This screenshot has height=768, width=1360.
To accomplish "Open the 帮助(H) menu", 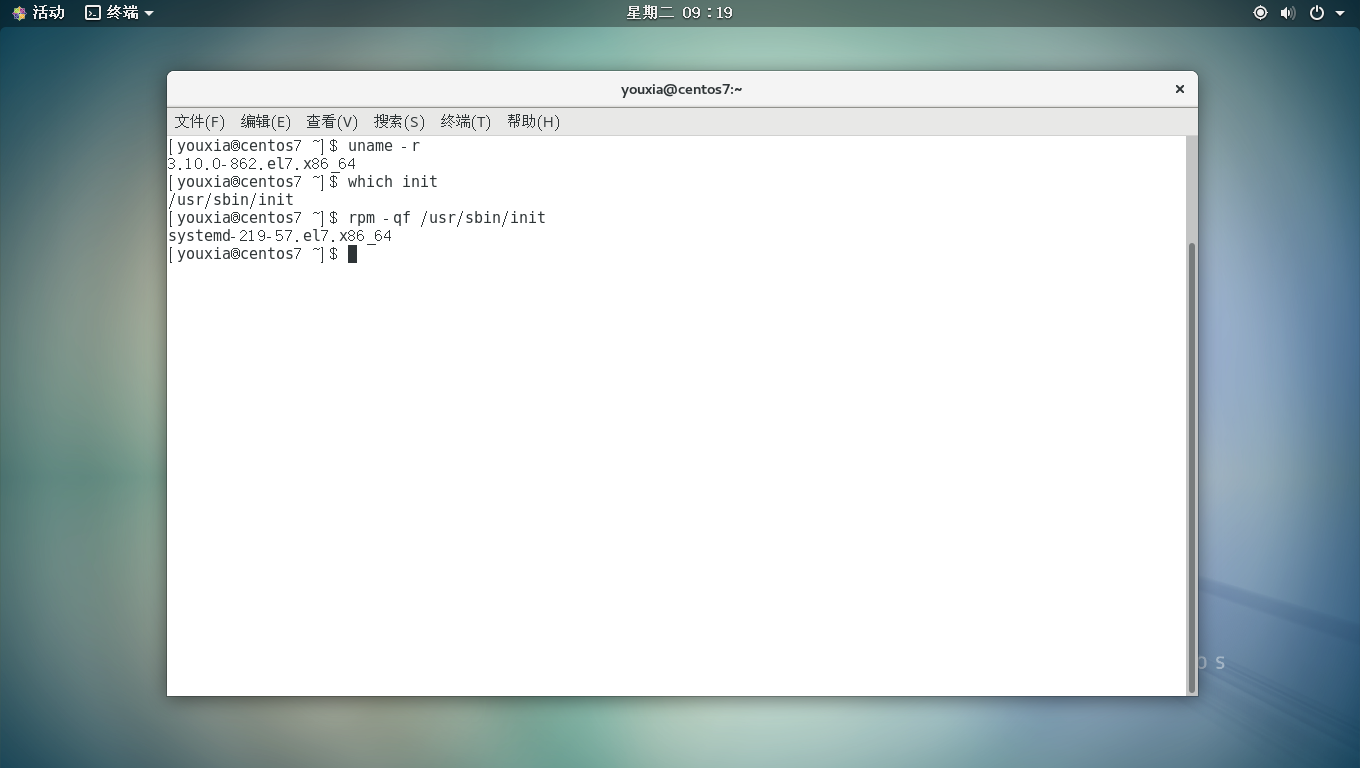I will pos(533,122).
